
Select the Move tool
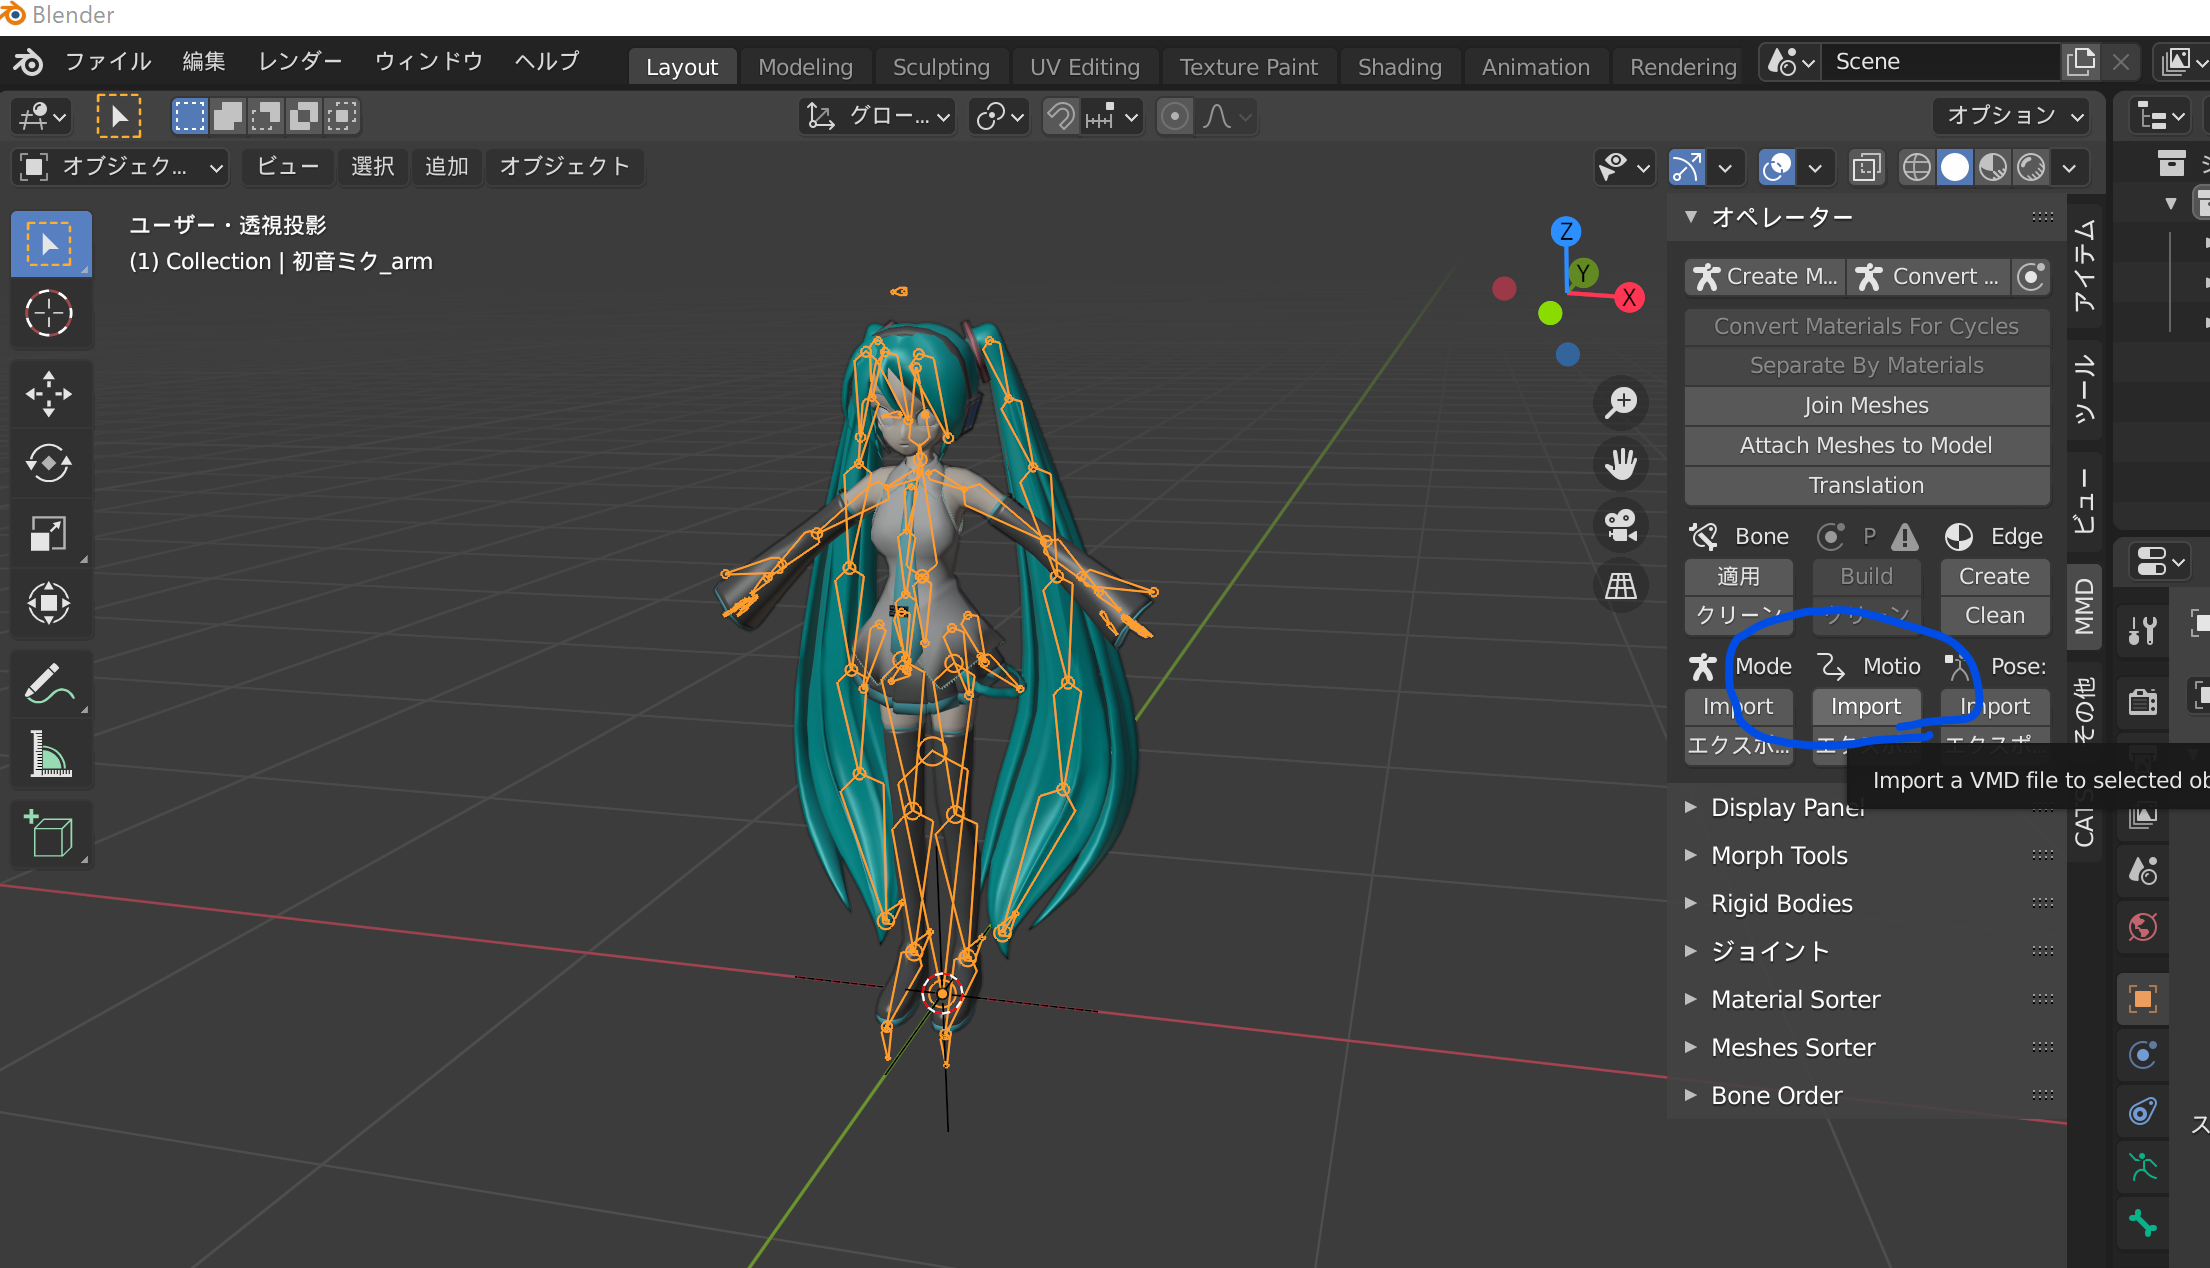click(x=50, y=393)
